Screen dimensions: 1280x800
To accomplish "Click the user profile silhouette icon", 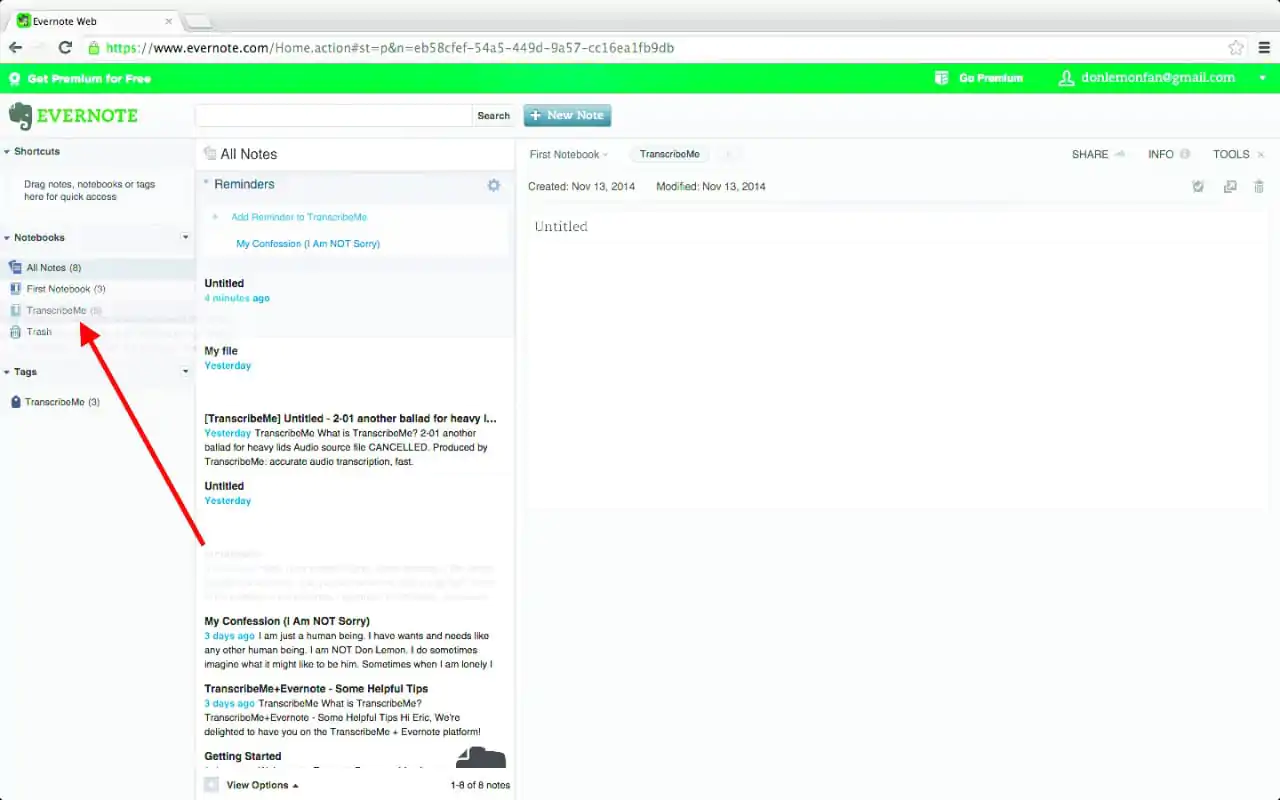I will tap(1066, 78).
